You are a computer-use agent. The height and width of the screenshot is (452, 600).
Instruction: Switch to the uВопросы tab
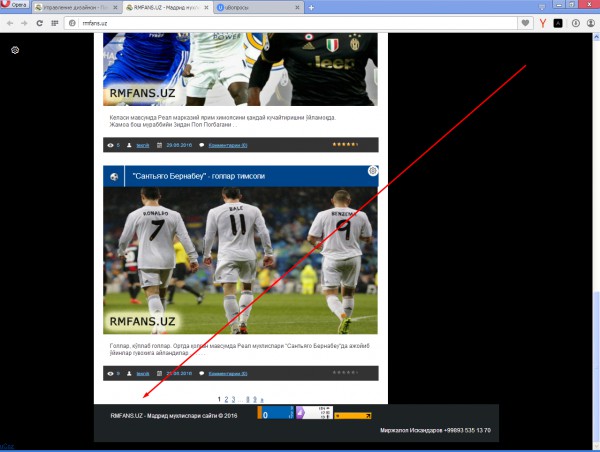[259, 8]
